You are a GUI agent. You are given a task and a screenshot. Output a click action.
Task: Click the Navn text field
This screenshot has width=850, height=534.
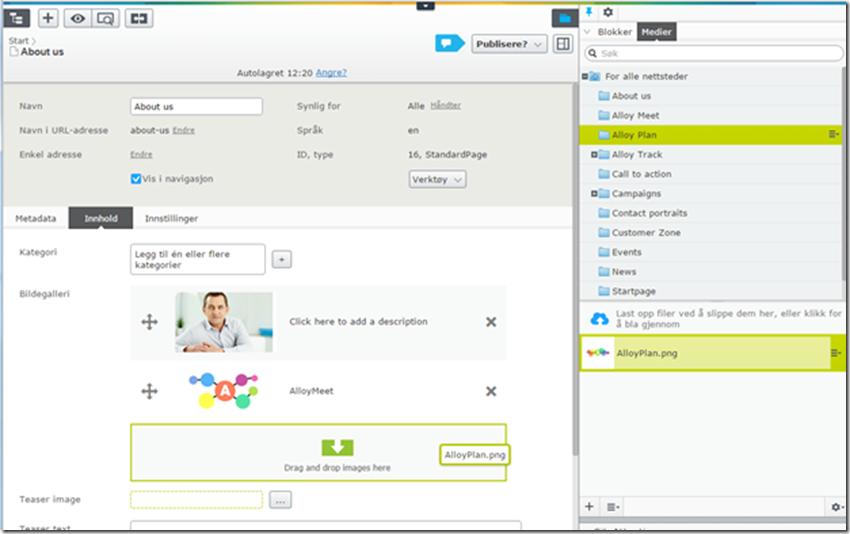tap(196, 106)
